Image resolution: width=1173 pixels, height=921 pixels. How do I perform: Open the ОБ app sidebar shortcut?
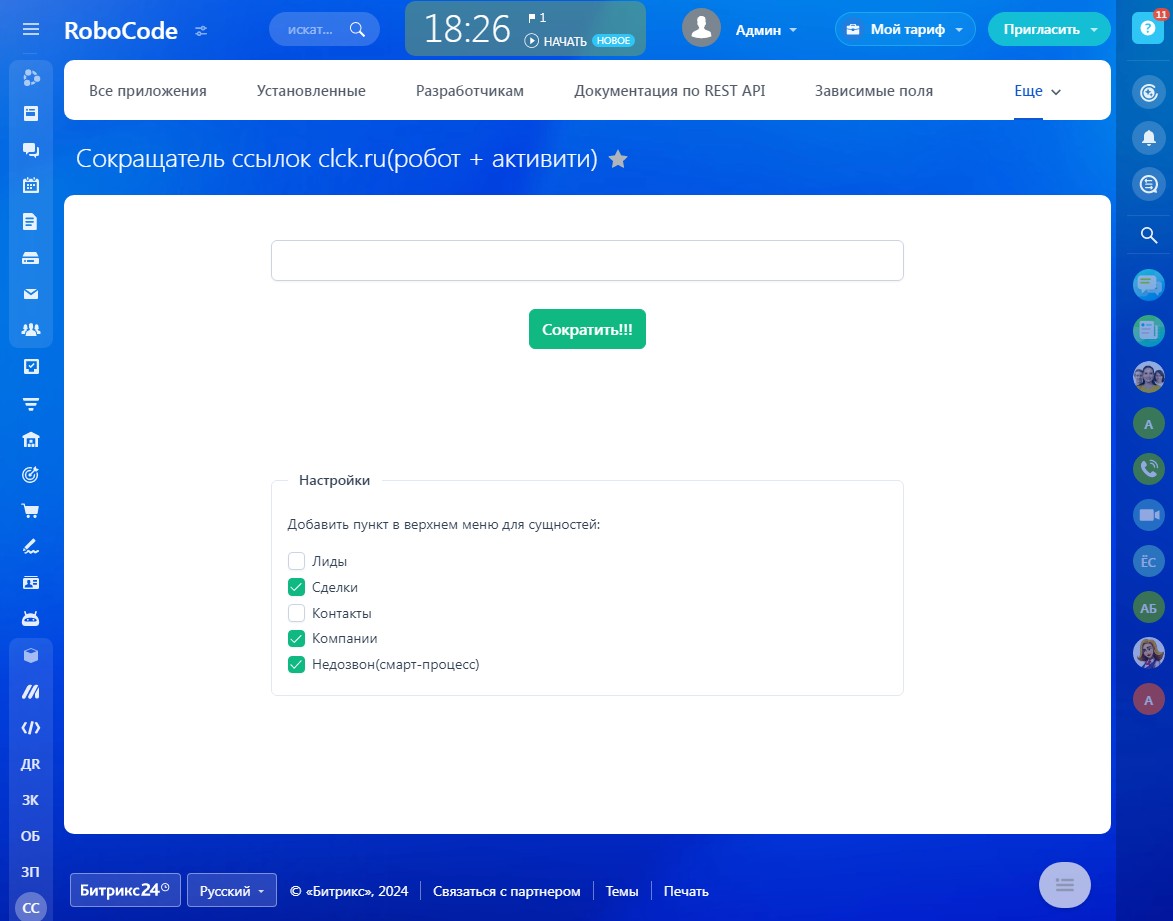(x=31, y=836)
